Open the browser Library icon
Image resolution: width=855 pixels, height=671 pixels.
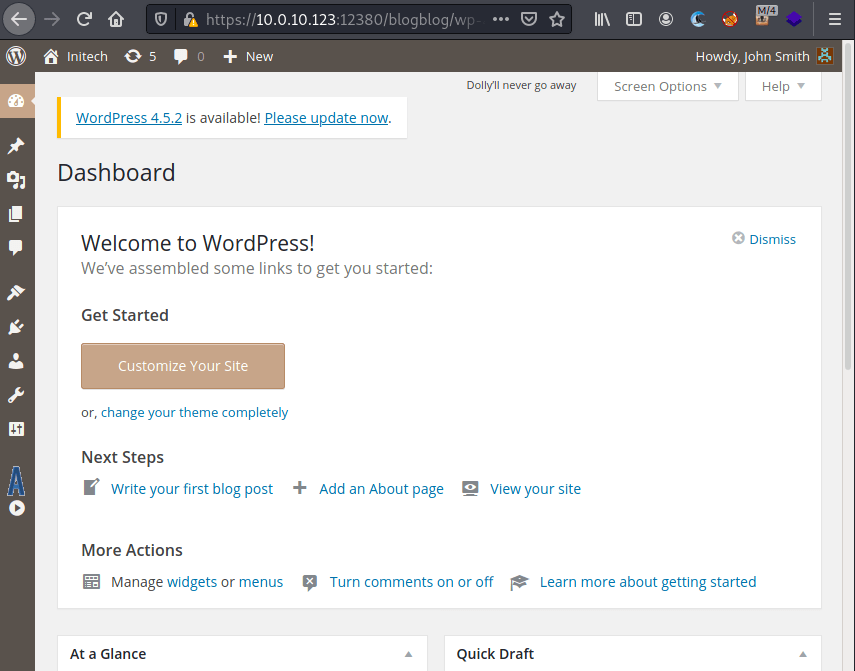click(602, 20)
